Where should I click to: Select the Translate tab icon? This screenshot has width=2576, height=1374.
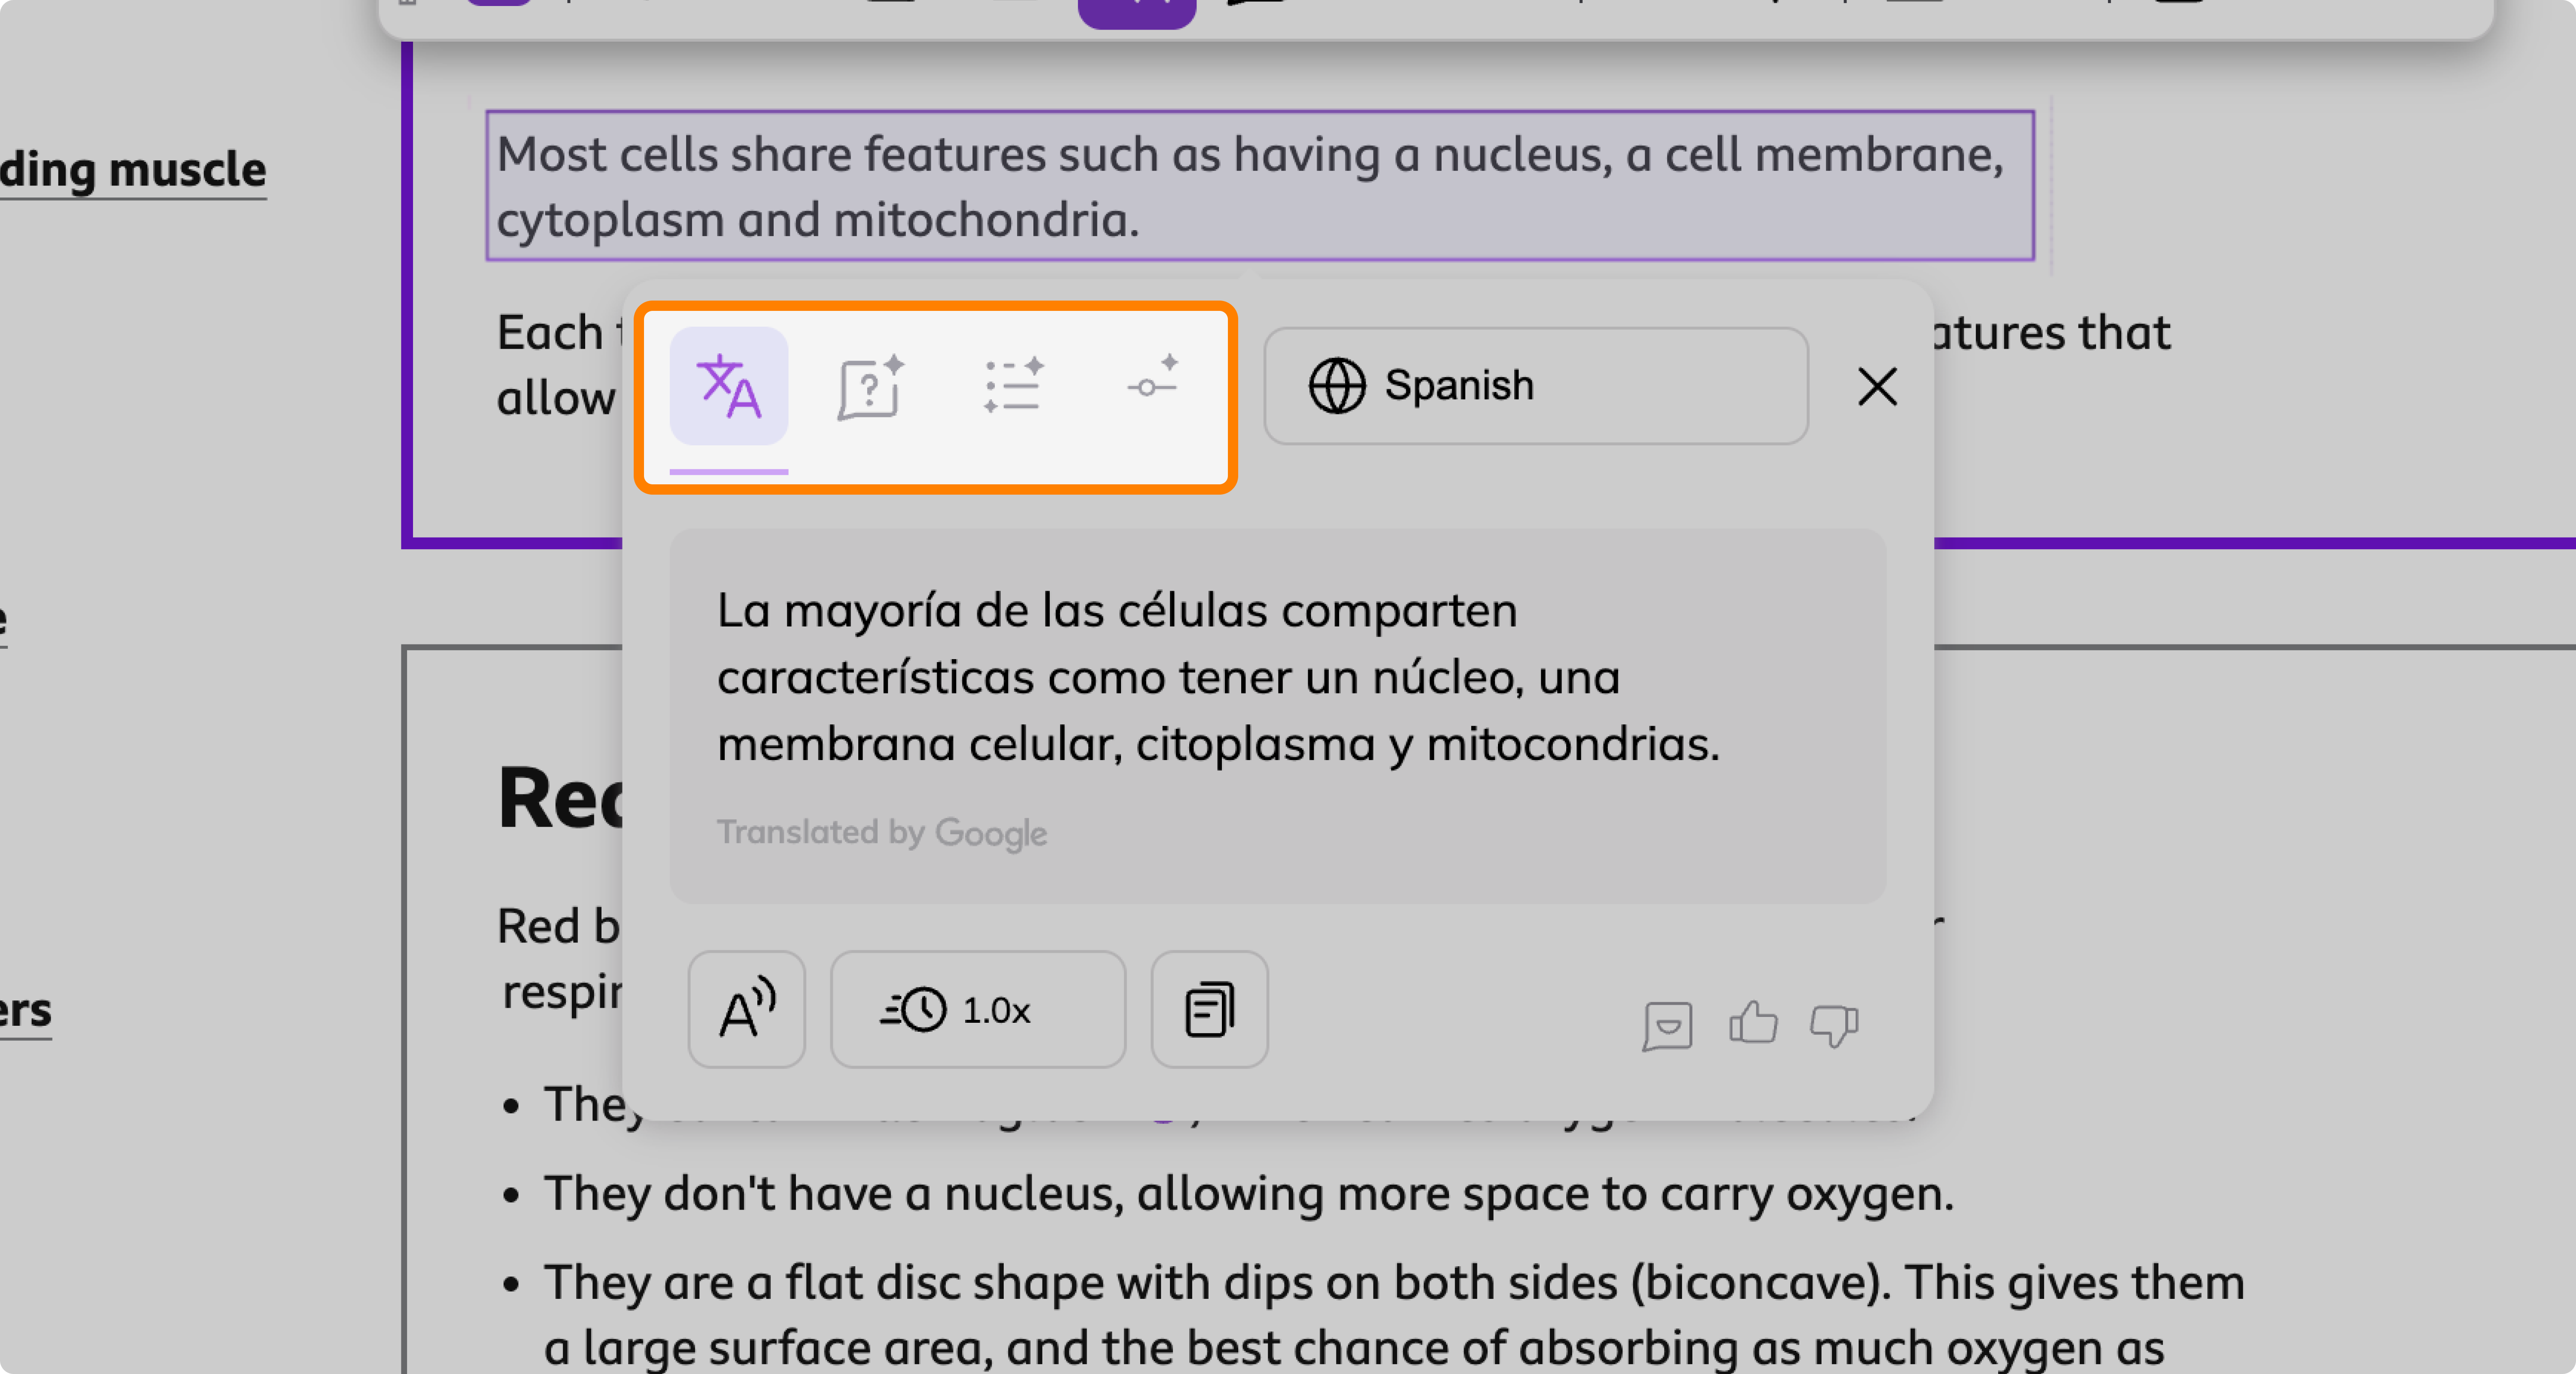(728, 386)
